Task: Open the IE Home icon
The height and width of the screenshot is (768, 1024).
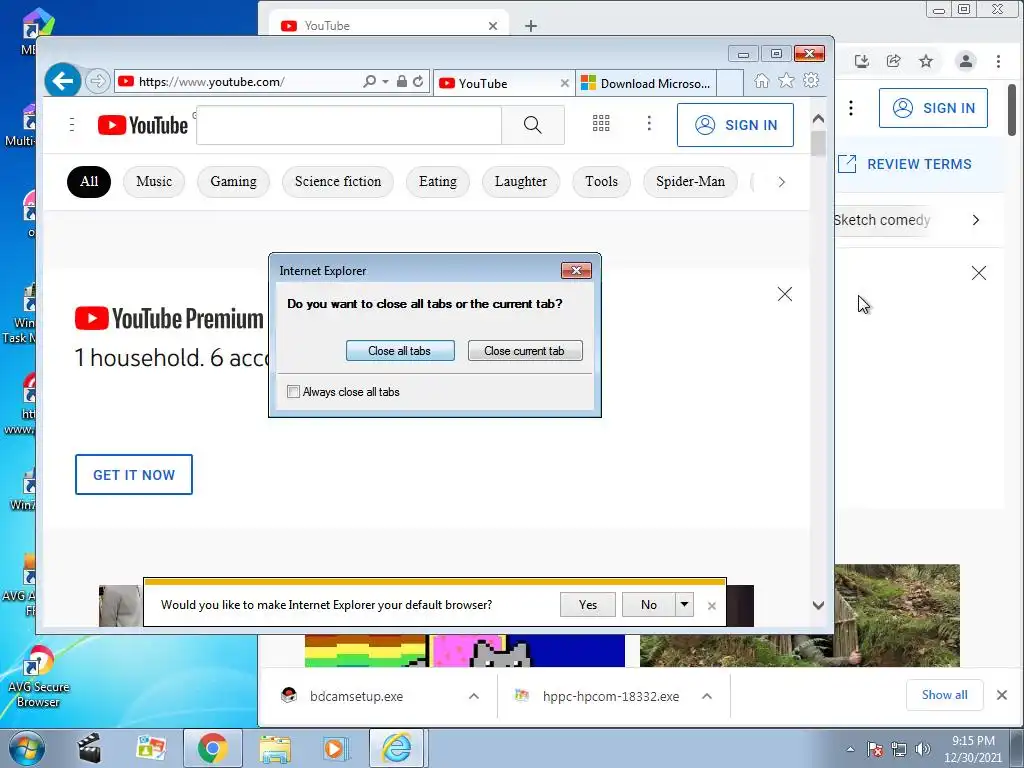Action: coord(761,80)
